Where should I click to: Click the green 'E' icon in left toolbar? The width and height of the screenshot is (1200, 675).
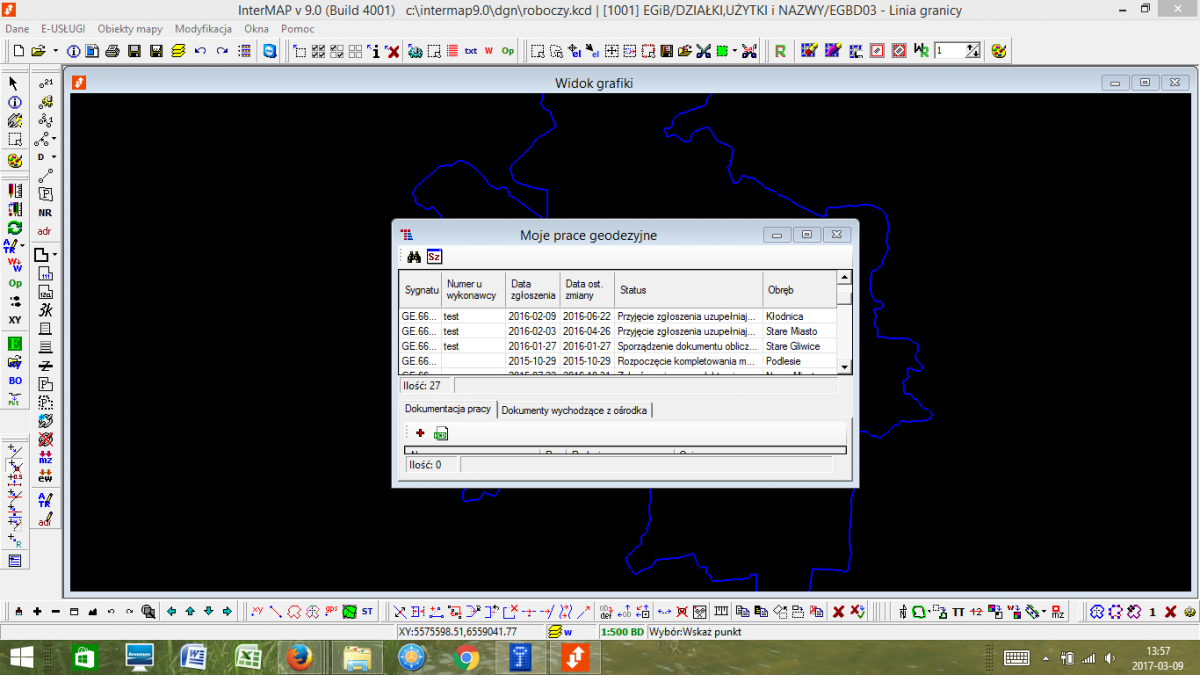[x=15, y=343]
